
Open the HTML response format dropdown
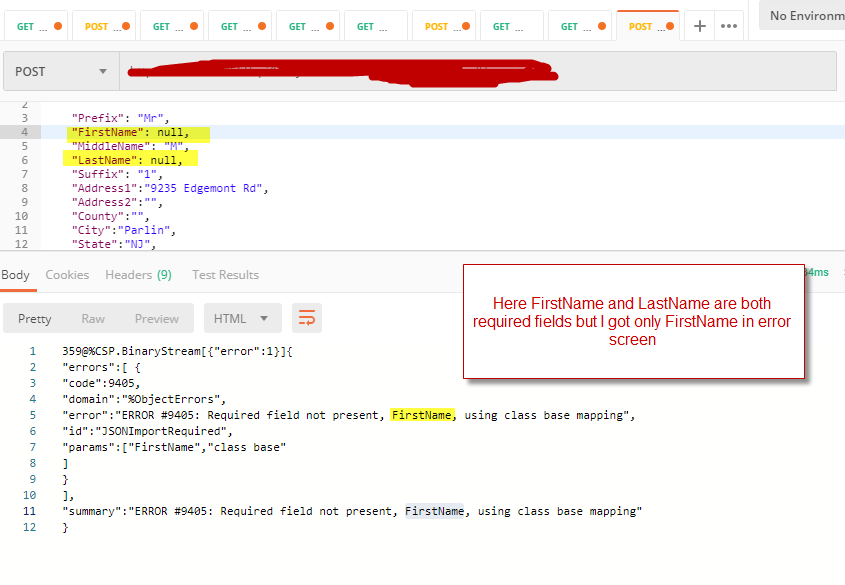click(x=242, y=318)
